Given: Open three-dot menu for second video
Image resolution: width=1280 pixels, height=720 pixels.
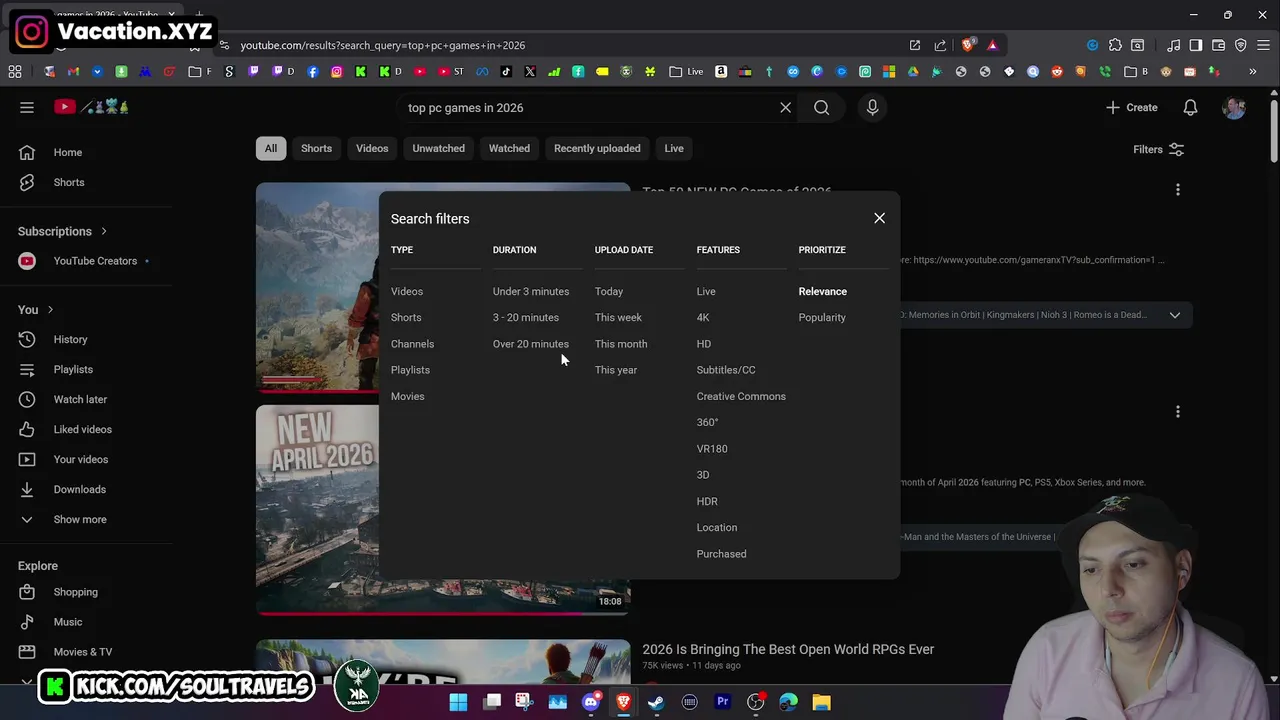Looking at the screenshot, I should tap(1178, 412).
